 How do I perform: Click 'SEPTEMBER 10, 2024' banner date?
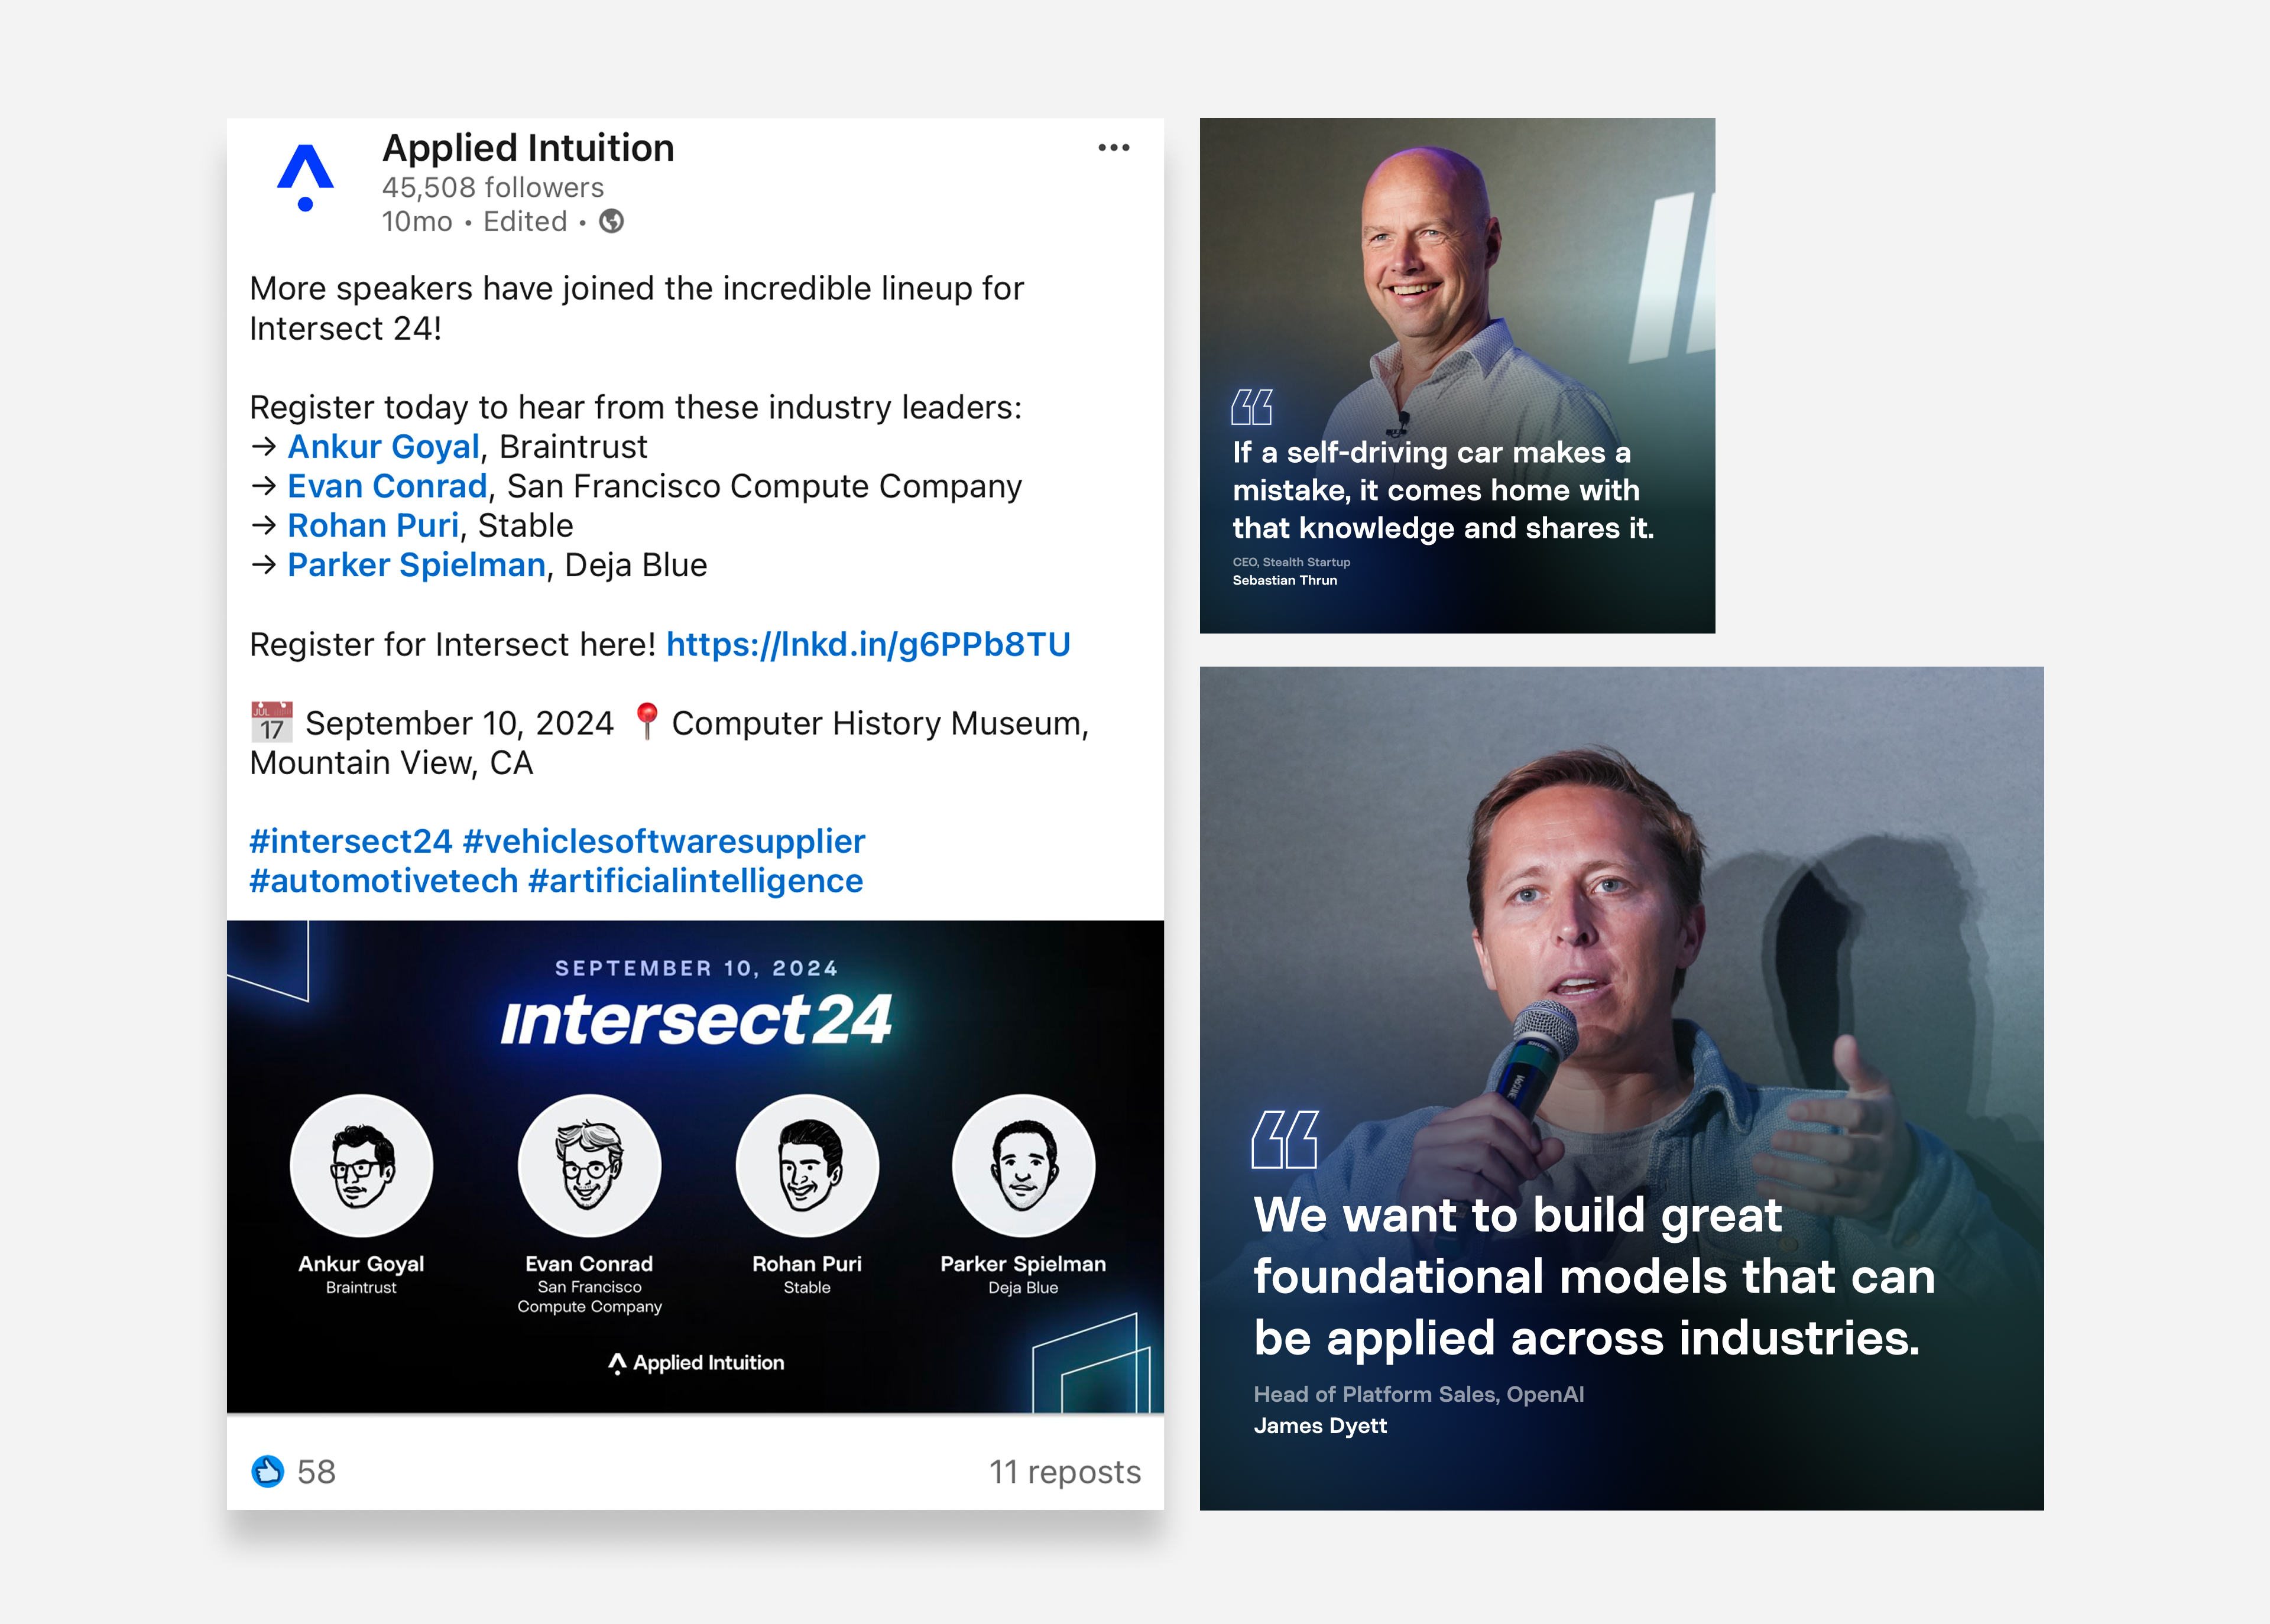pos(696,968)
